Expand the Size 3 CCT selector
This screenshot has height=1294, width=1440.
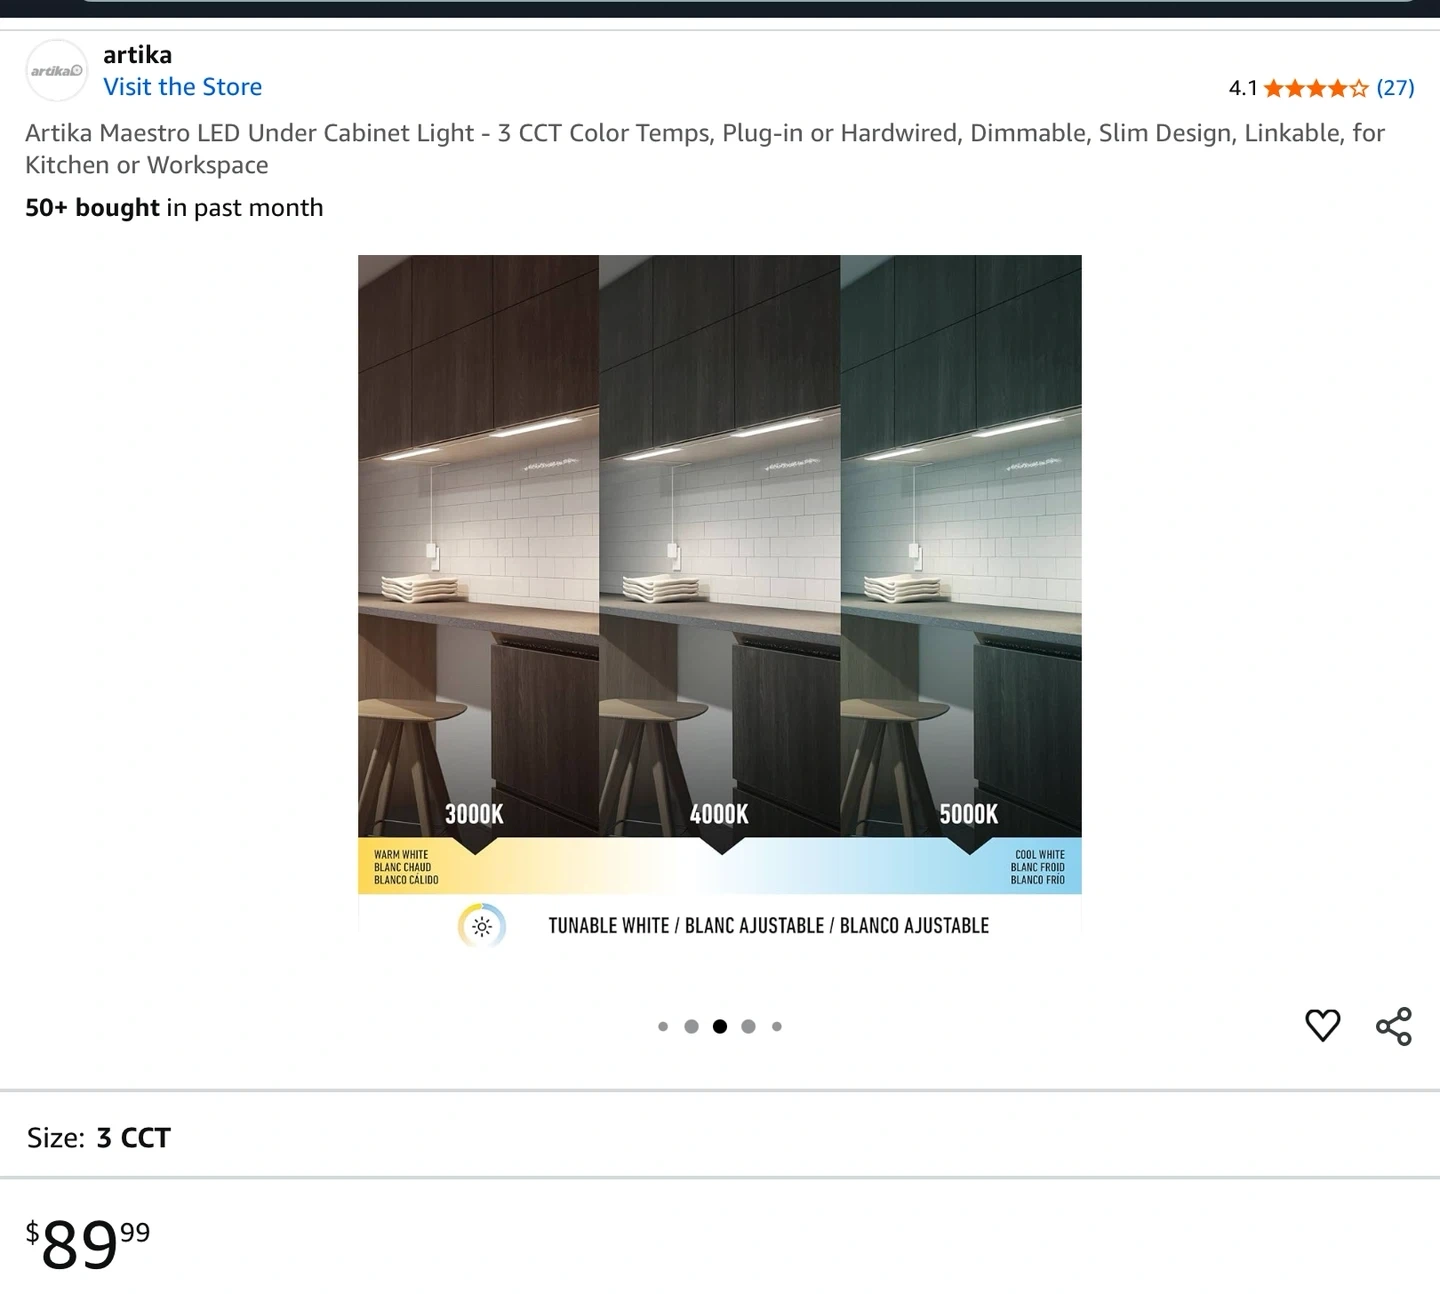(720, 1137)
